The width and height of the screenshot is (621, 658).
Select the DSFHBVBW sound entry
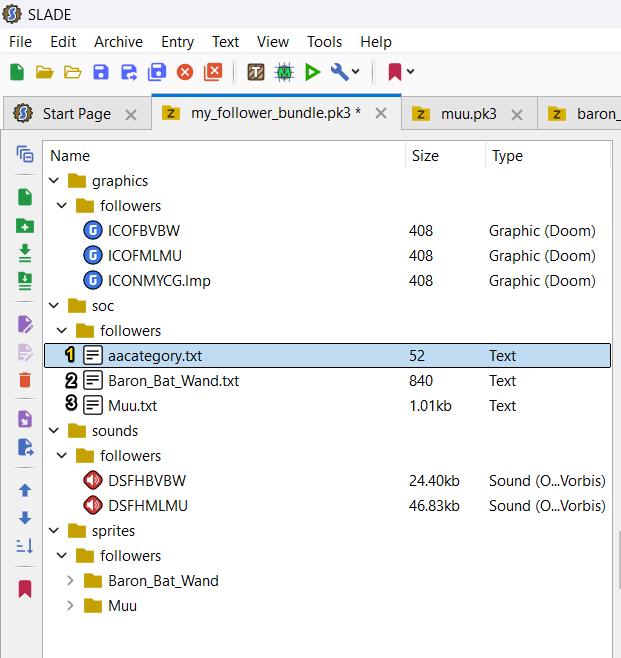(327, 480)
